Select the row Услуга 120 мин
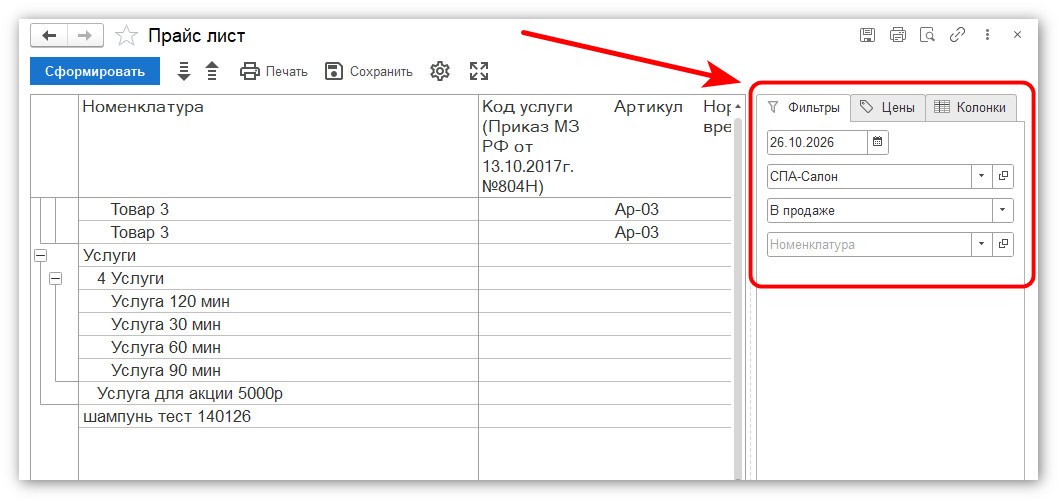This screenshot has width=1058, height=500. [405, 301]
